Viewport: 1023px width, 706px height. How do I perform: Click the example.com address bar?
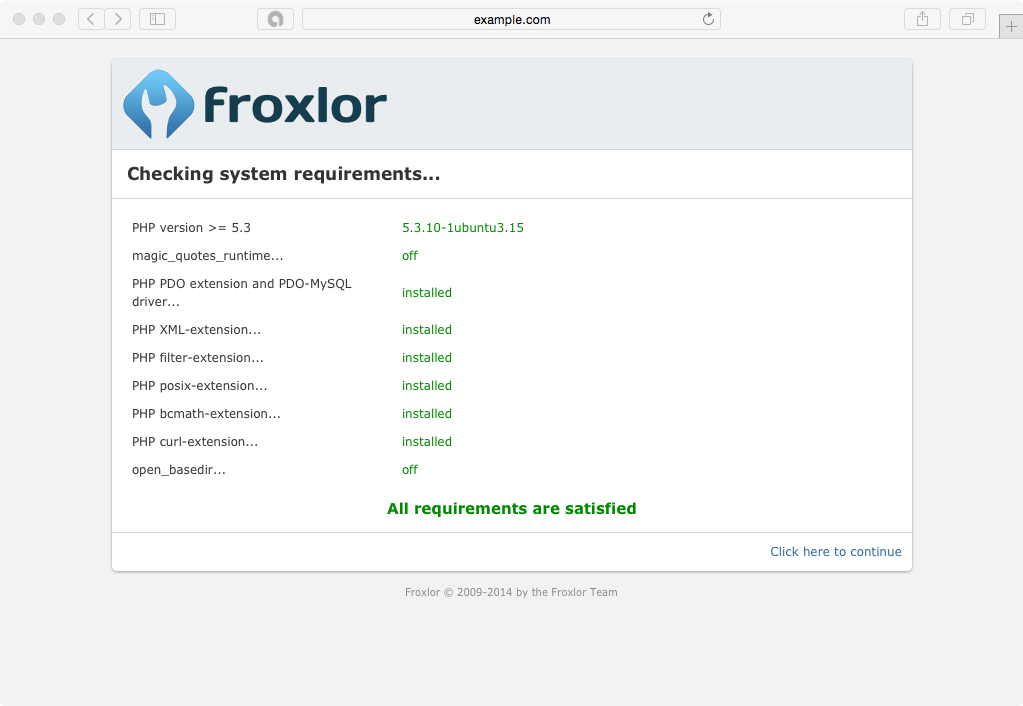click(512, 19)
